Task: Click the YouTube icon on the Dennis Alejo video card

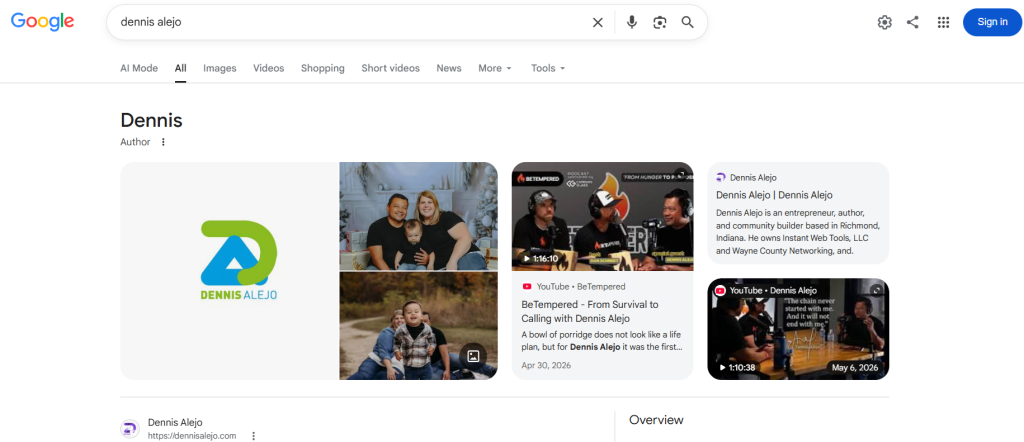Action: pos(720,291)
